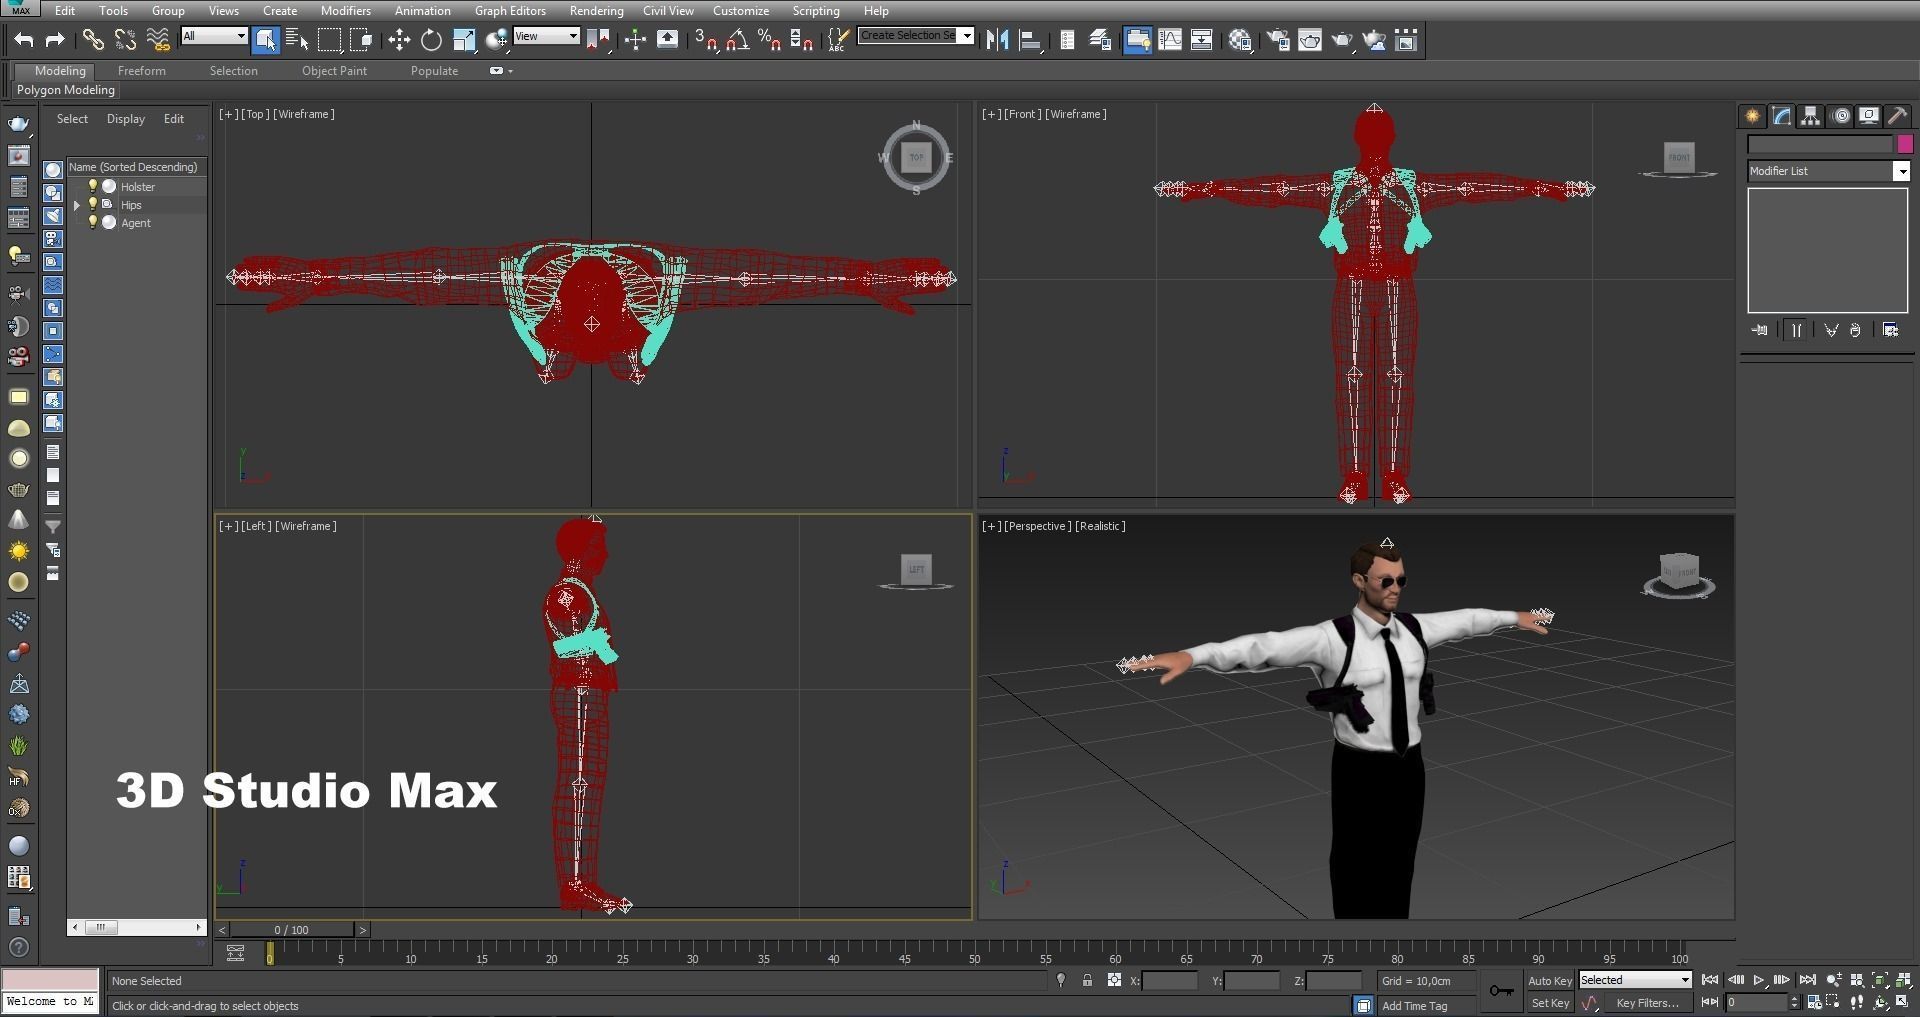Viewport: 1920px width, 1017px height.
Task: Click Add Time Tag
Action: point(1414,1006)
